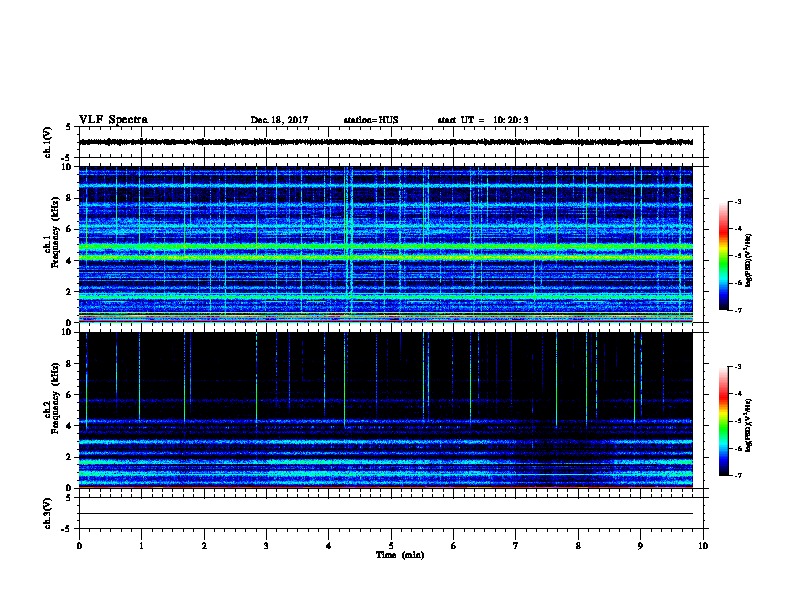Click the ch.1 color scale axis title
The height and width of the screenshot is (612, 792).
click(x=748, y=260)
